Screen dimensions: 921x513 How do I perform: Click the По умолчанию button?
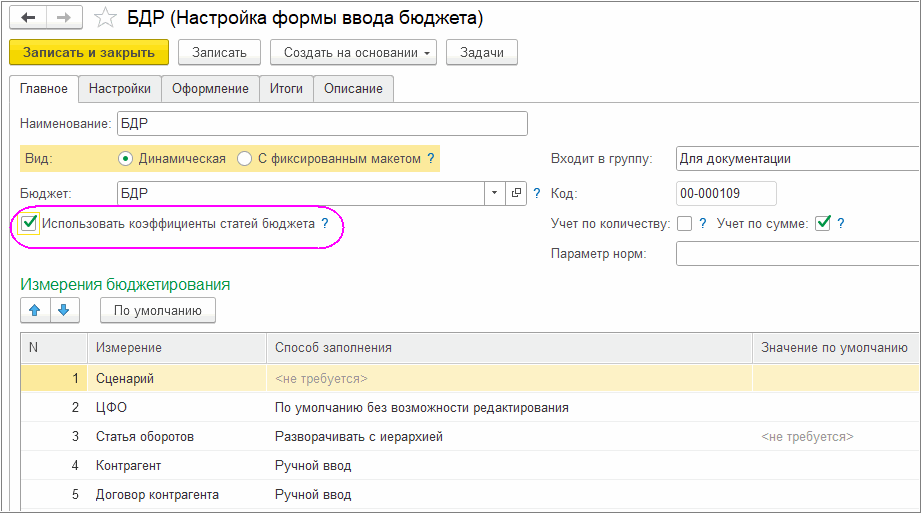pos(158,311)
